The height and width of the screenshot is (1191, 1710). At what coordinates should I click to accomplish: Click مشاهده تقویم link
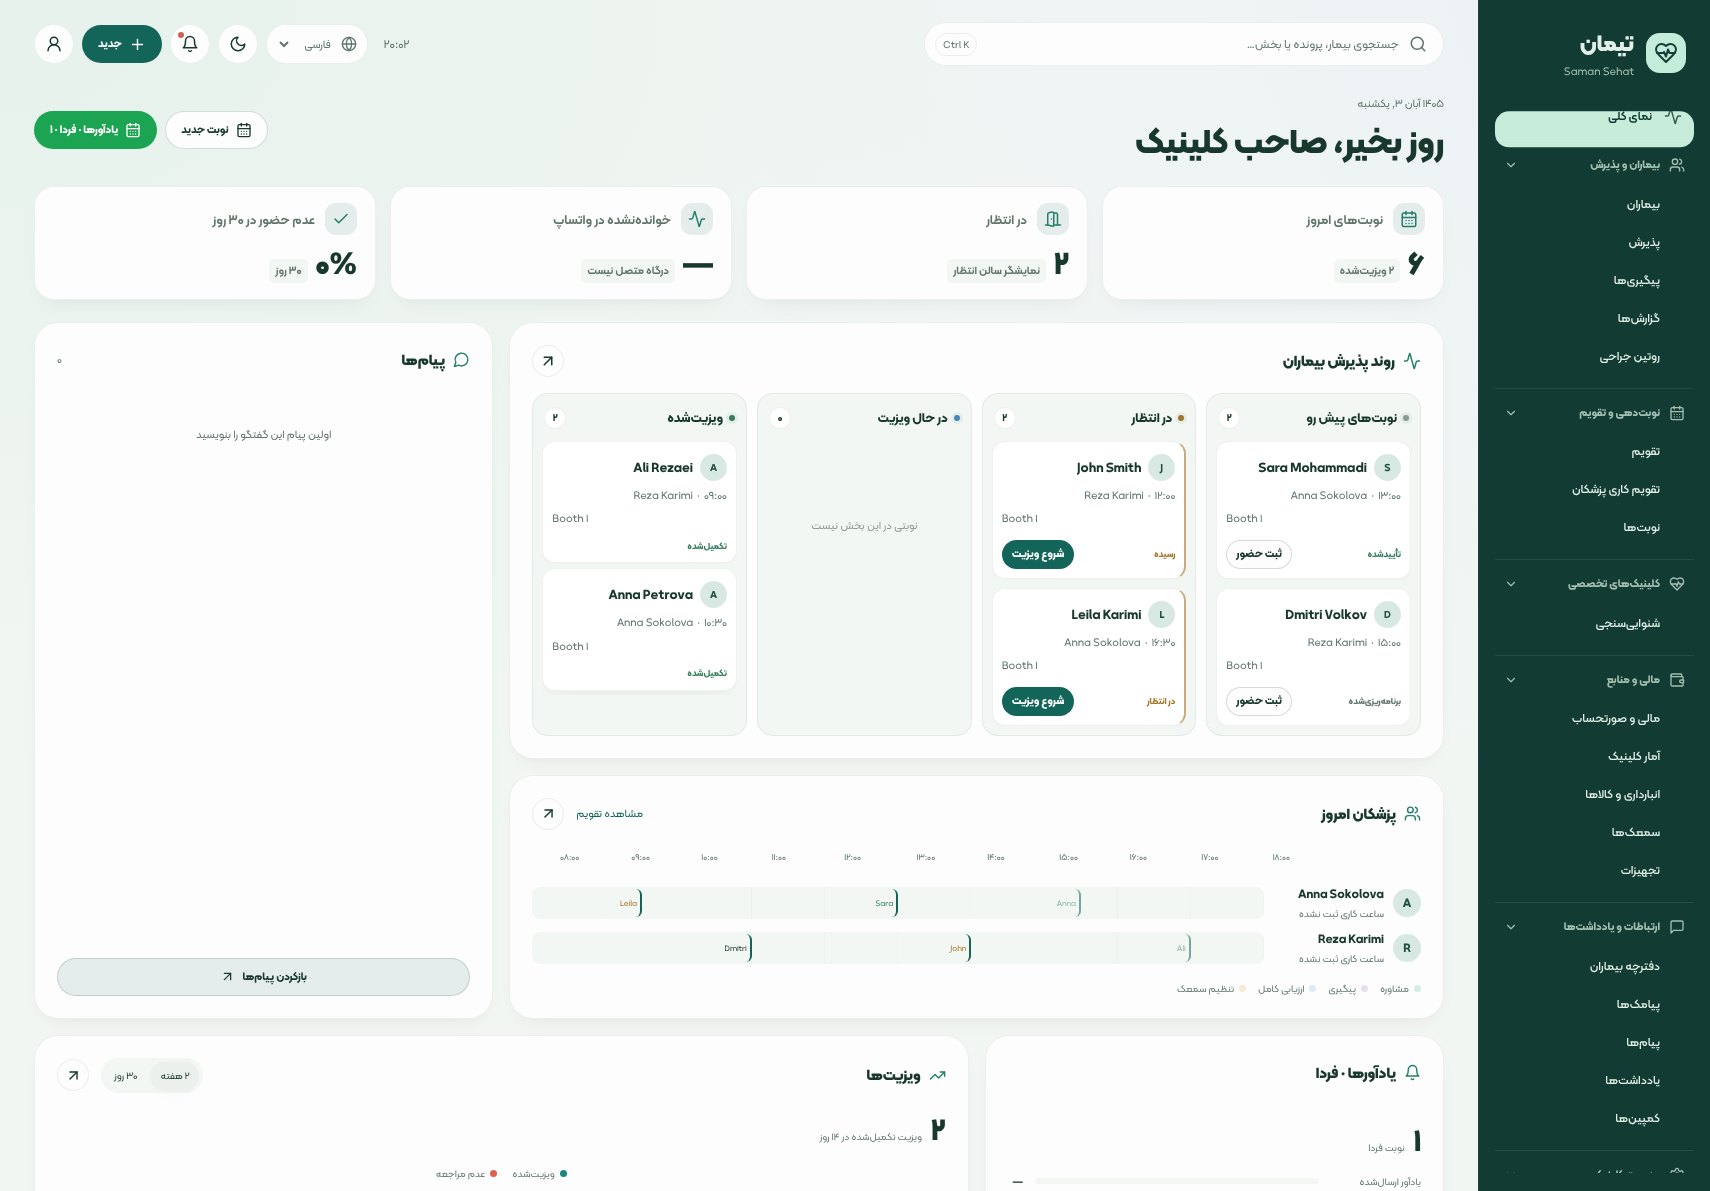pyautogui.click(x=609, y=814)
